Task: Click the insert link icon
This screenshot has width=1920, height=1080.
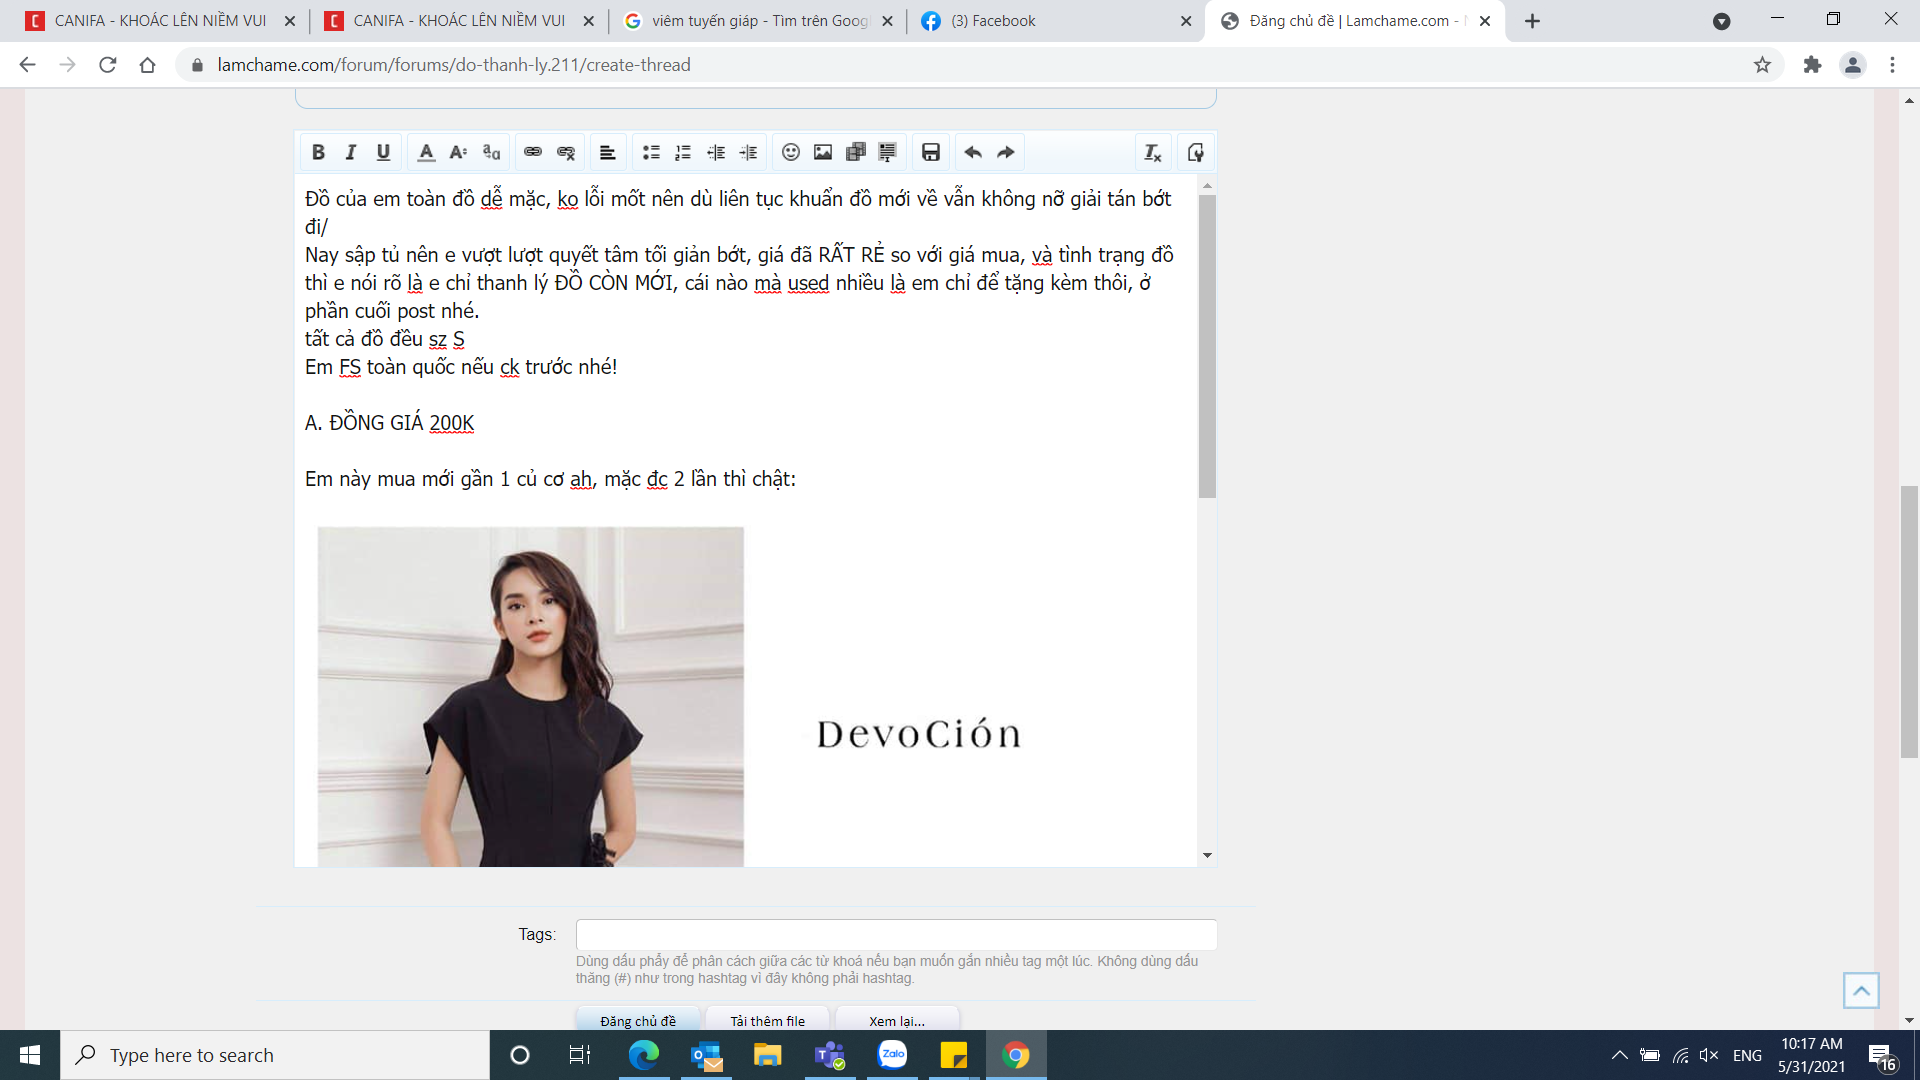Action: click(533, 152)
